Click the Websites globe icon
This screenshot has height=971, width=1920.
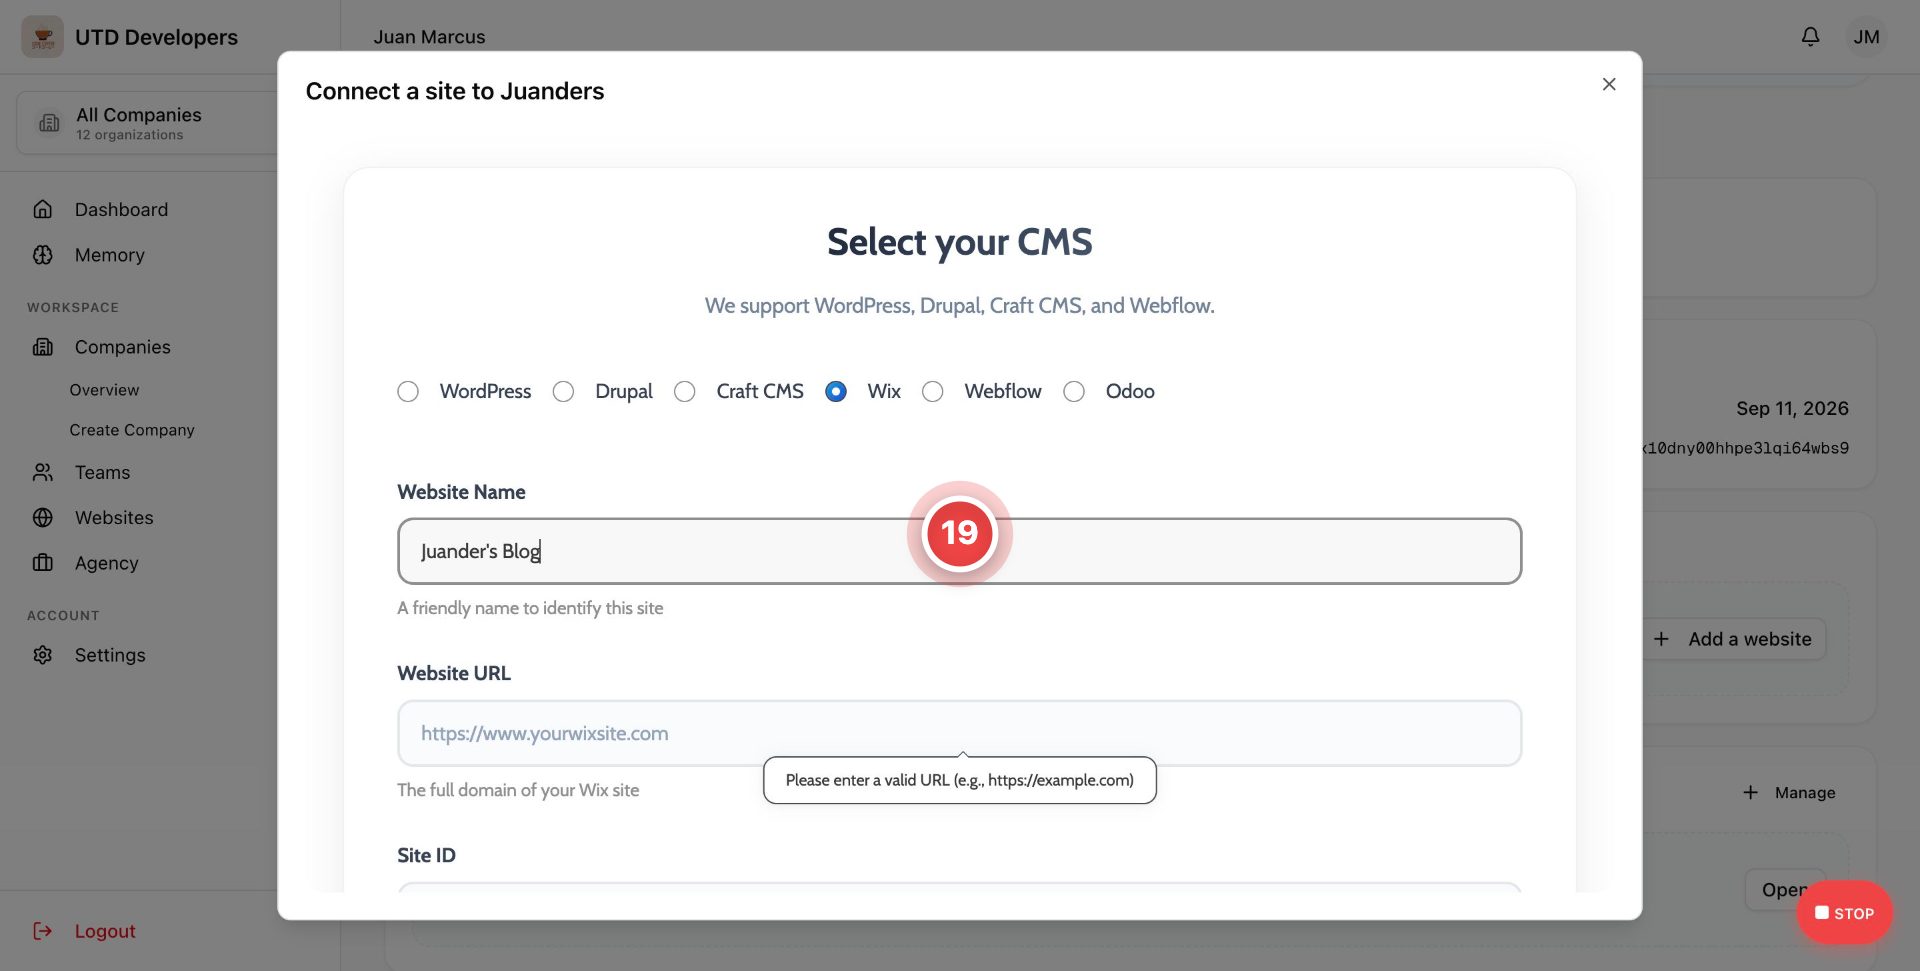(43, 518)
